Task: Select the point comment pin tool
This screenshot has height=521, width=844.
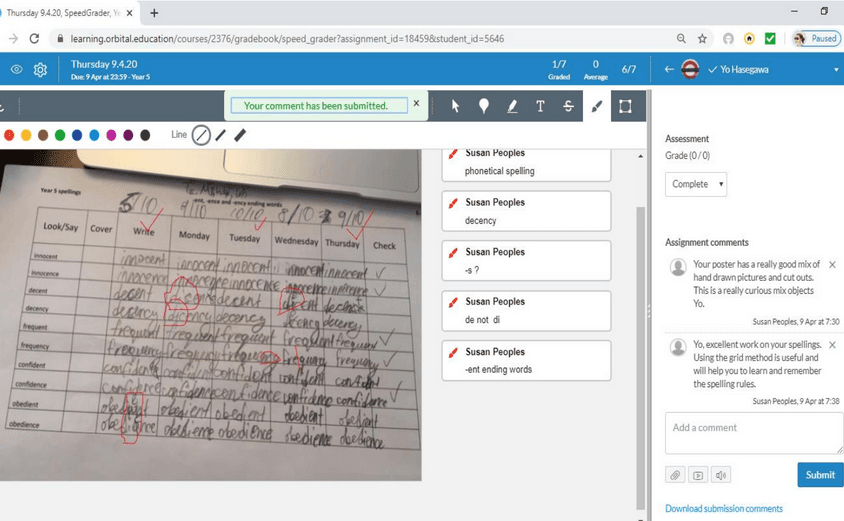Action: pos(483,106)
